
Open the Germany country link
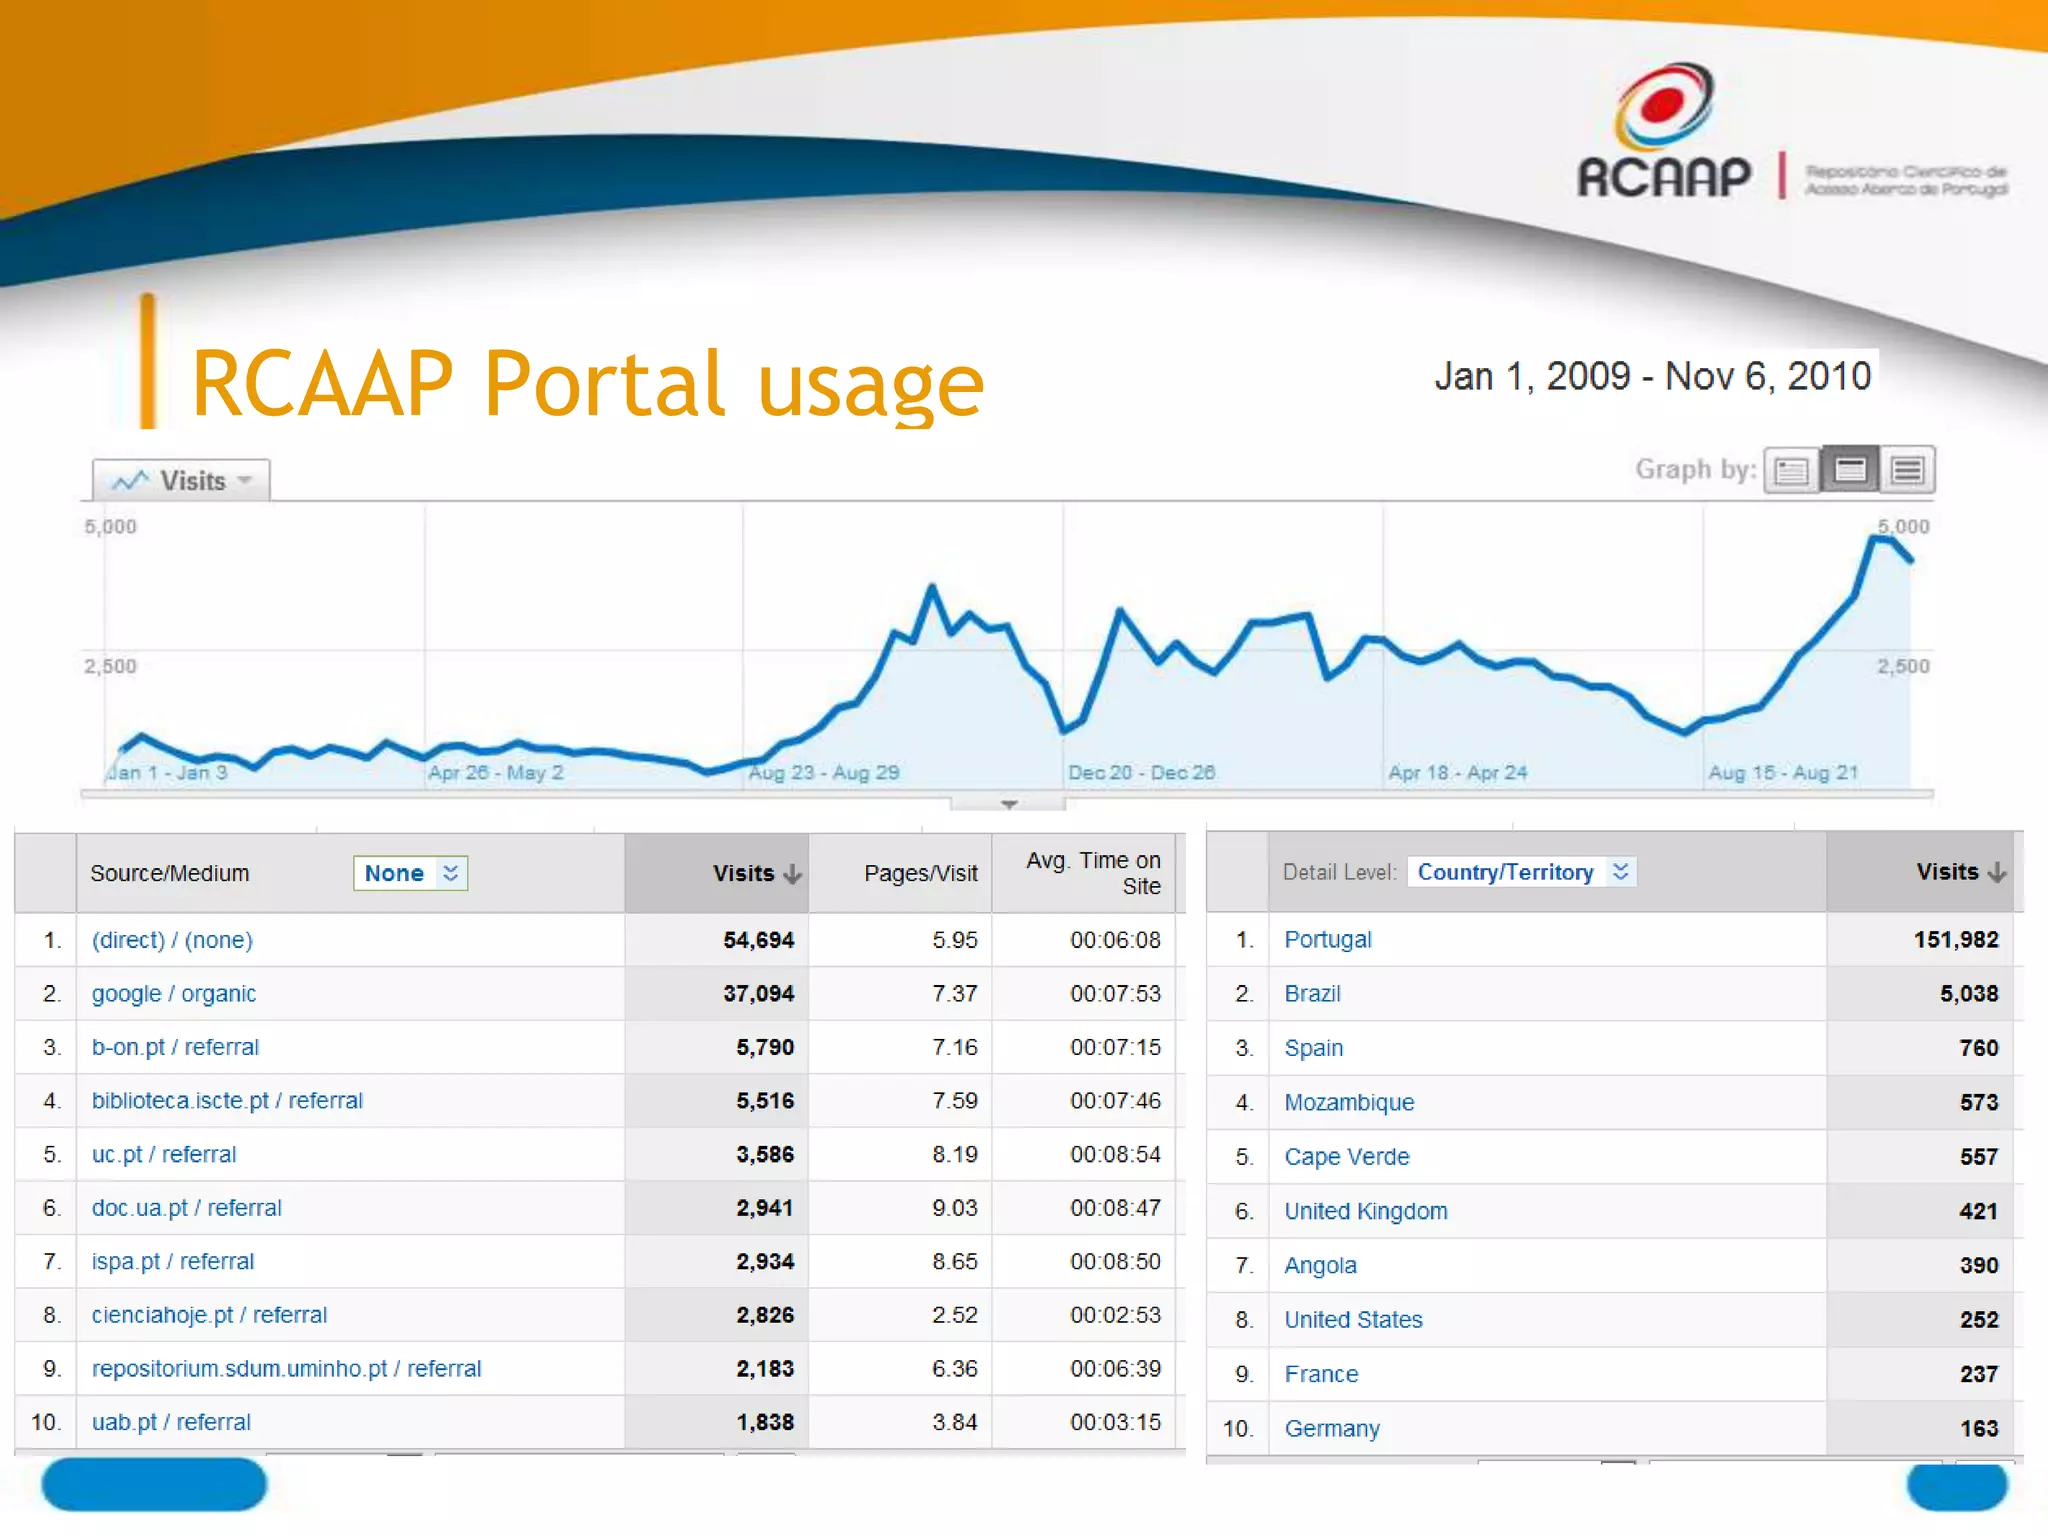pyautogui.click(x=1332, y=1428)
